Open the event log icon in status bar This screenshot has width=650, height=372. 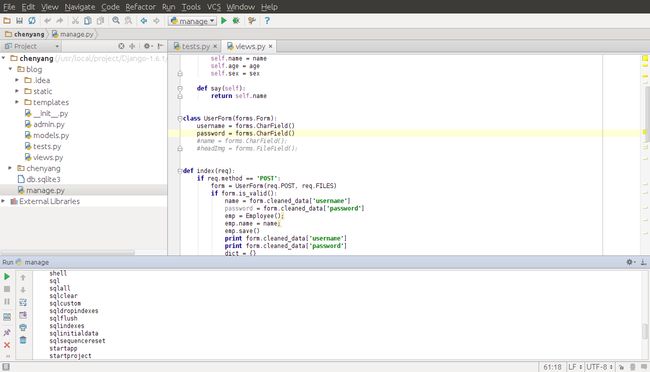(644, 367)
